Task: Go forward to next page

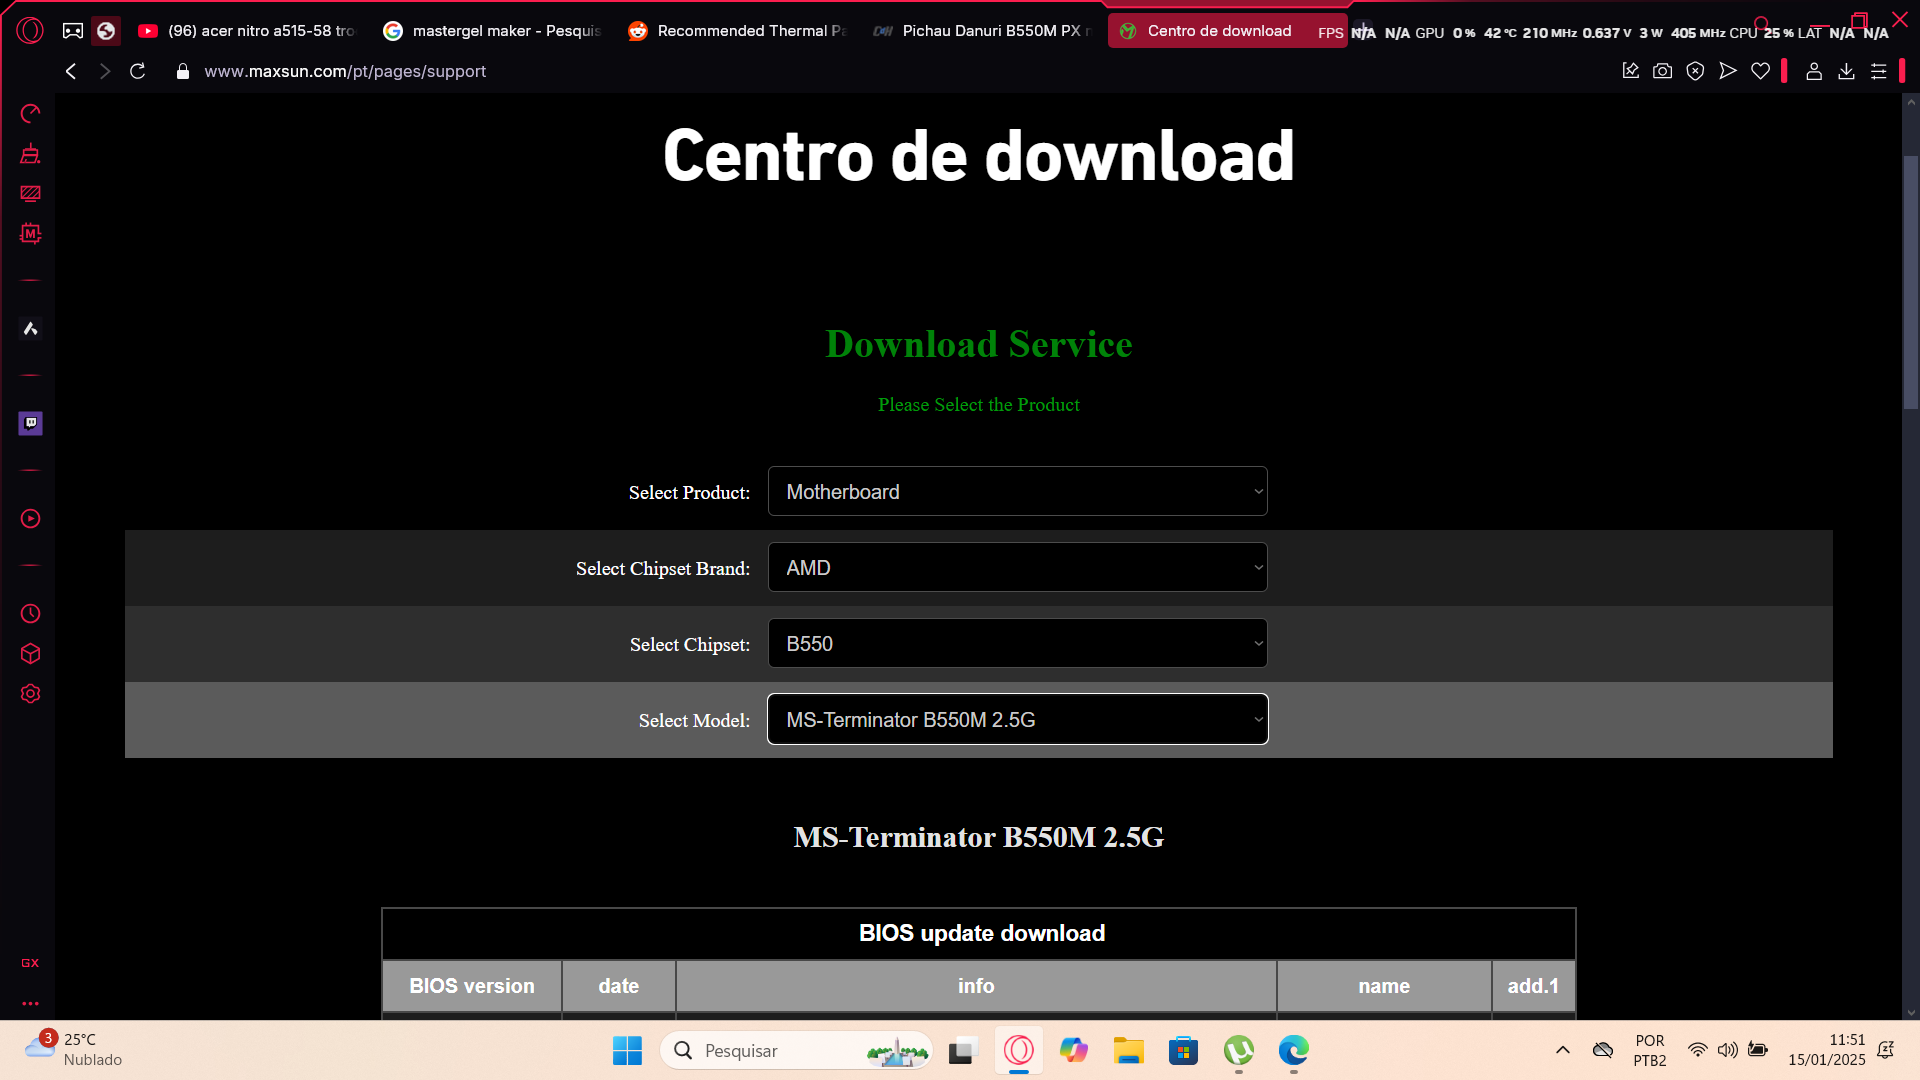Action: click(x=104, y=71)
